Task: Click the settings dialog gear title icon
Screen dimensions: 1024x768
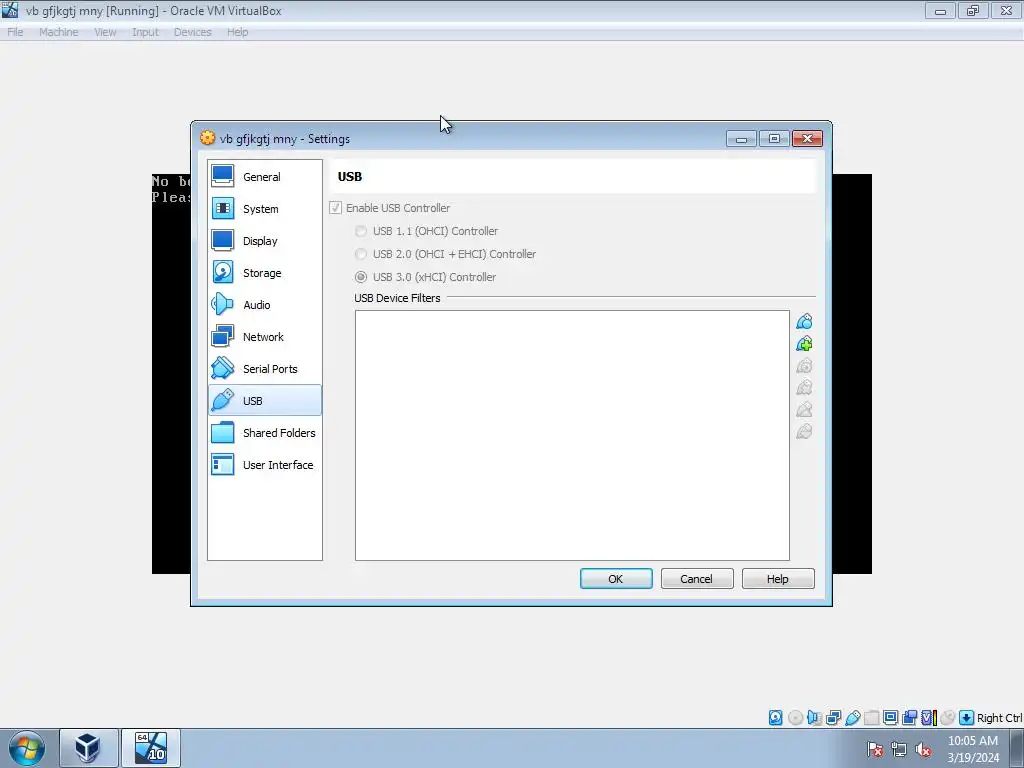Action: click(x=207, y=138)
